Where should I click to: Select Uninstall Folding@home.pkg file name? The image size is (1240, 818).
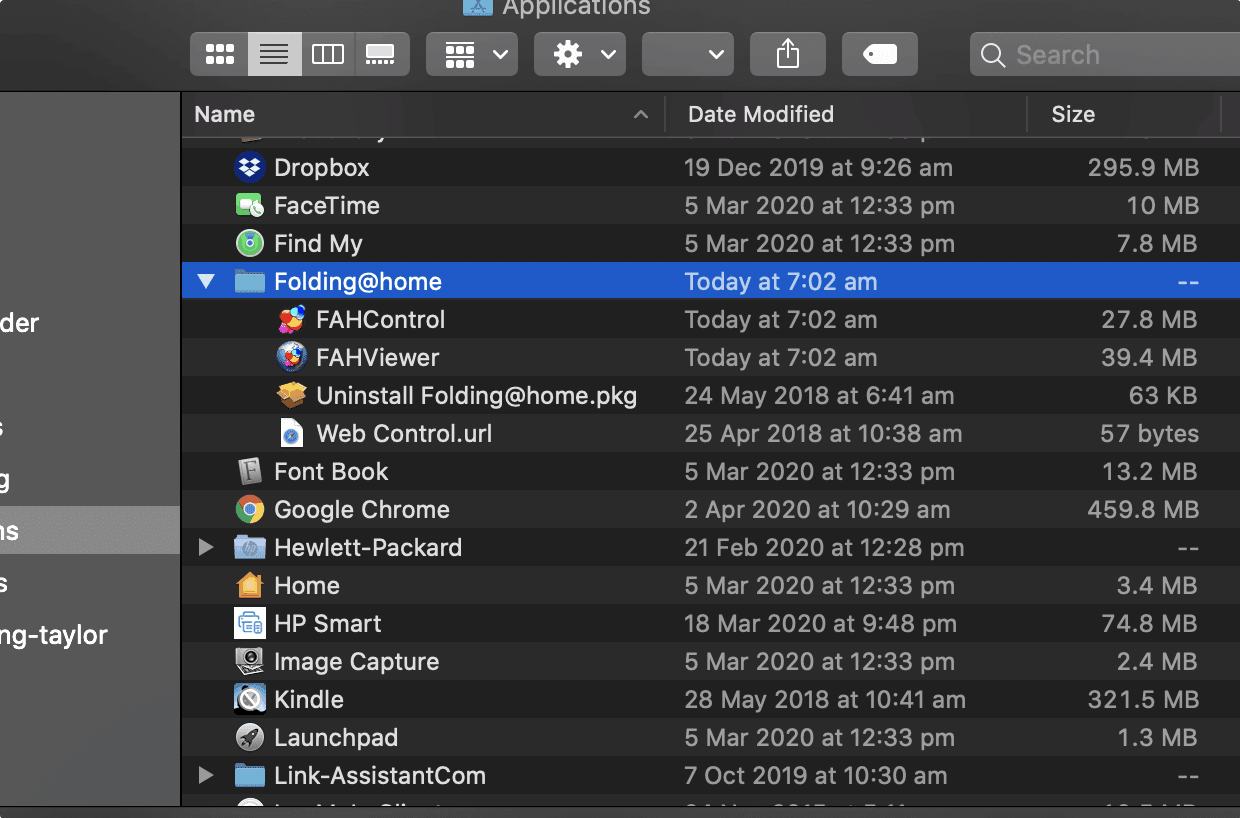pos(477,395)
